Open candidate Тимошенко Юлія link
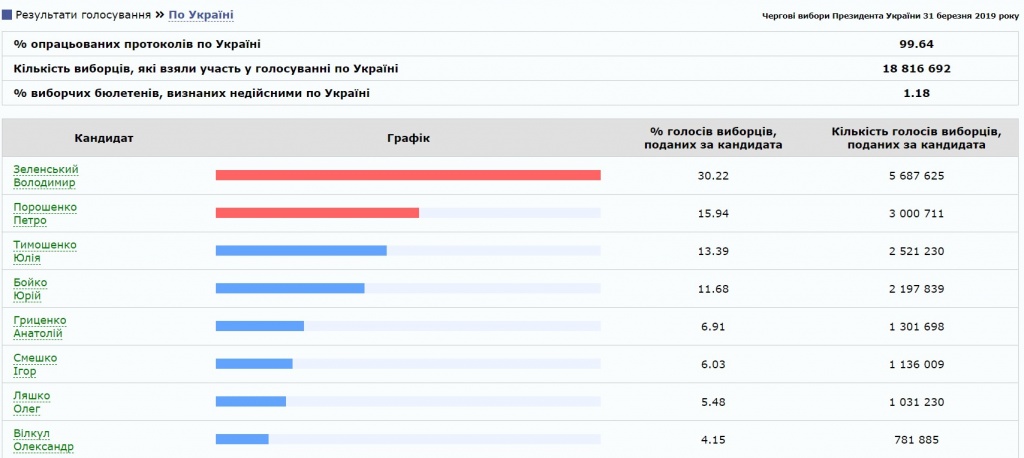The width and height of the screenshot is (1024, 458). tap(45, 252)
